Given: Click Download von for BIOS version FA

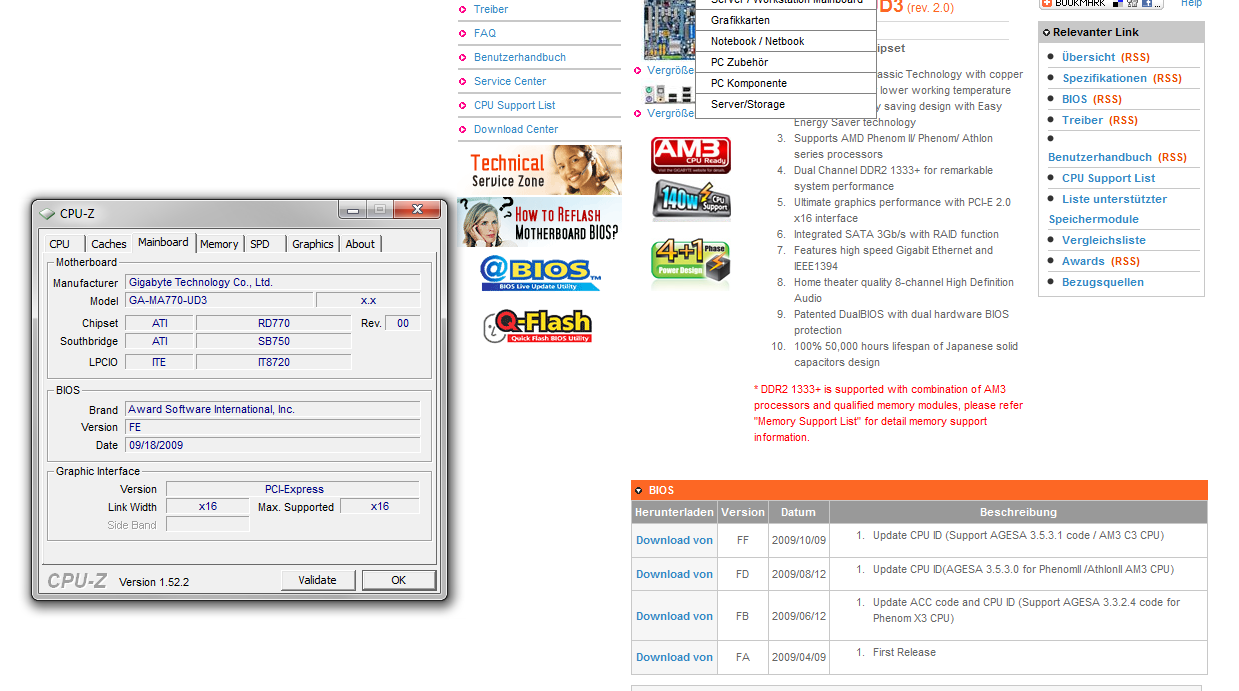Looking at the screenshot, I should click(x=675, y=657).
